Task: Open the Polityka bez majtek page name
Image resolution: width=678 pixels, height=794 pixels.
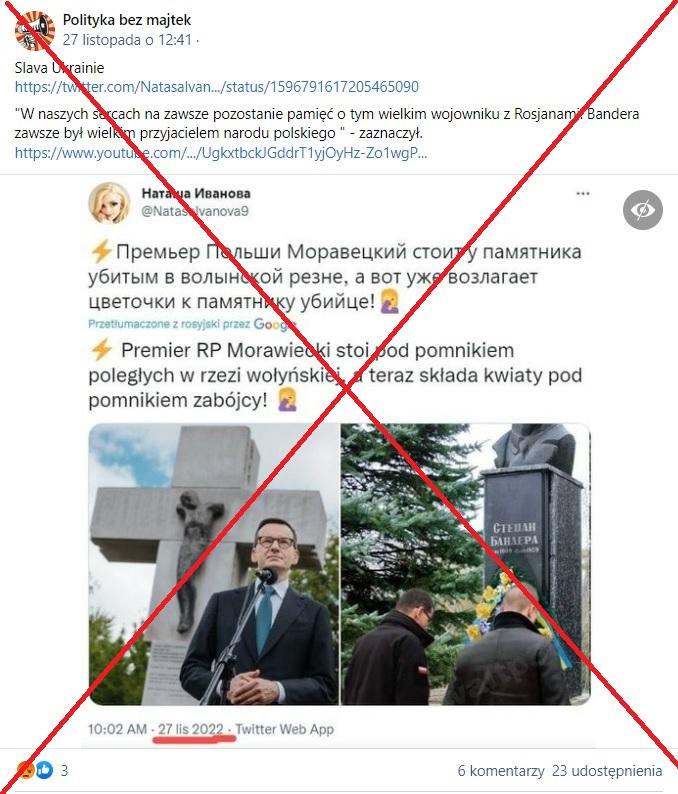Action: point(127,20)
